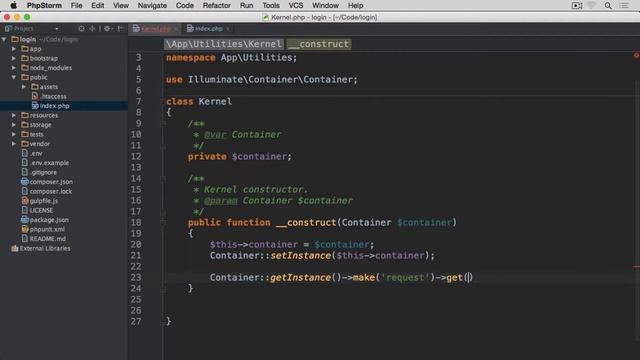Open the Apple menu

click(x=13, y=5)
